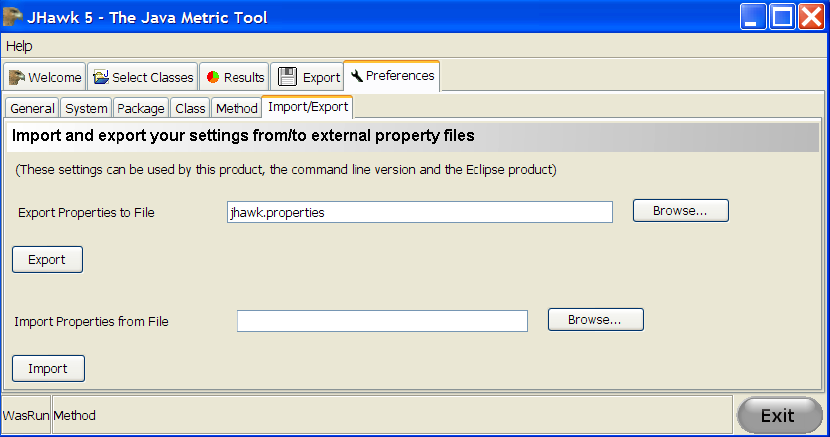Viewport: 830px width, 437px height.
Task: Open the System preferences sub-tab
Action: click(x=86, y=108)
